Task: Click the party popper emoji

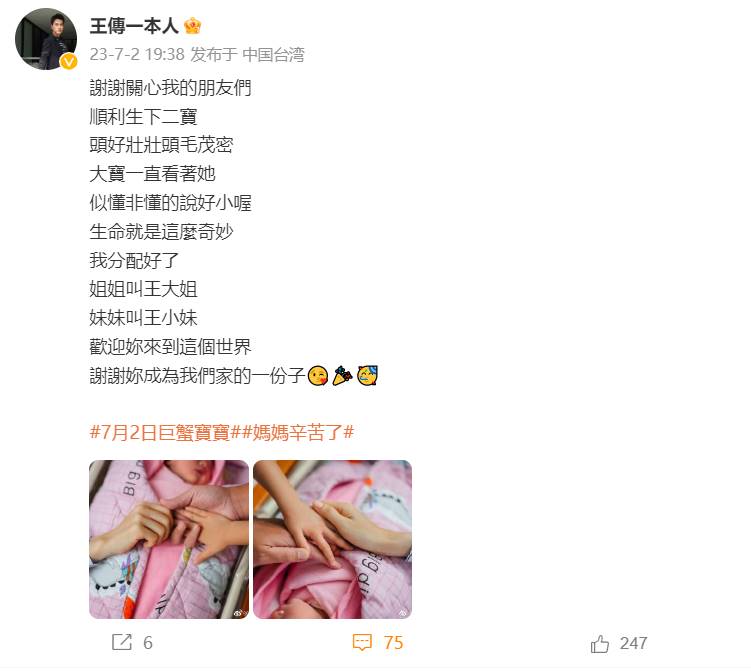Action: [x=342, y=375]
